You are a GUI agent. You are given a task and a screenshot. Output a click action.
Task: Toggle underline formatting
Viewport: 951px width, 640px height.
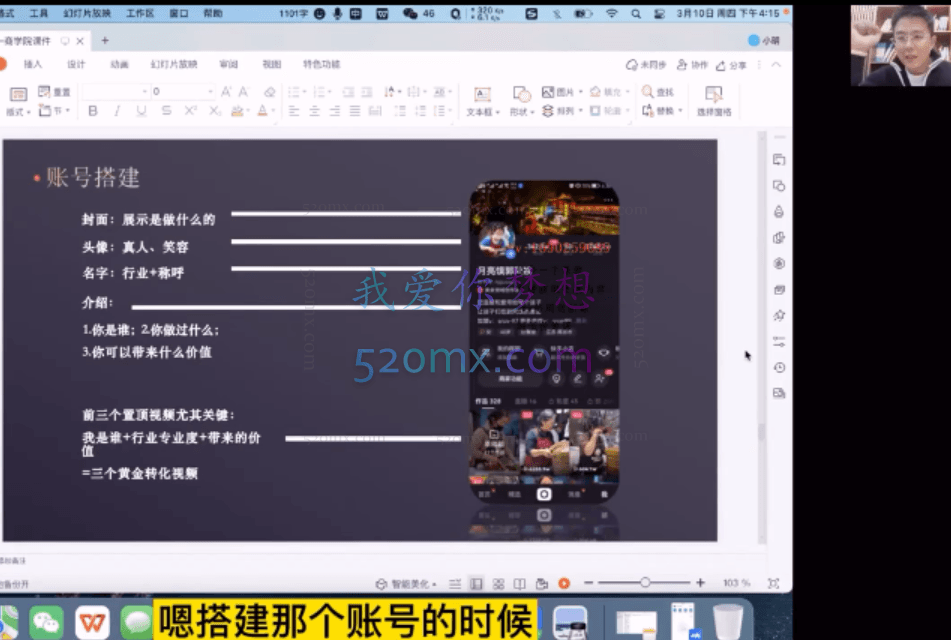pyautogui.click(x=140, y=111)
